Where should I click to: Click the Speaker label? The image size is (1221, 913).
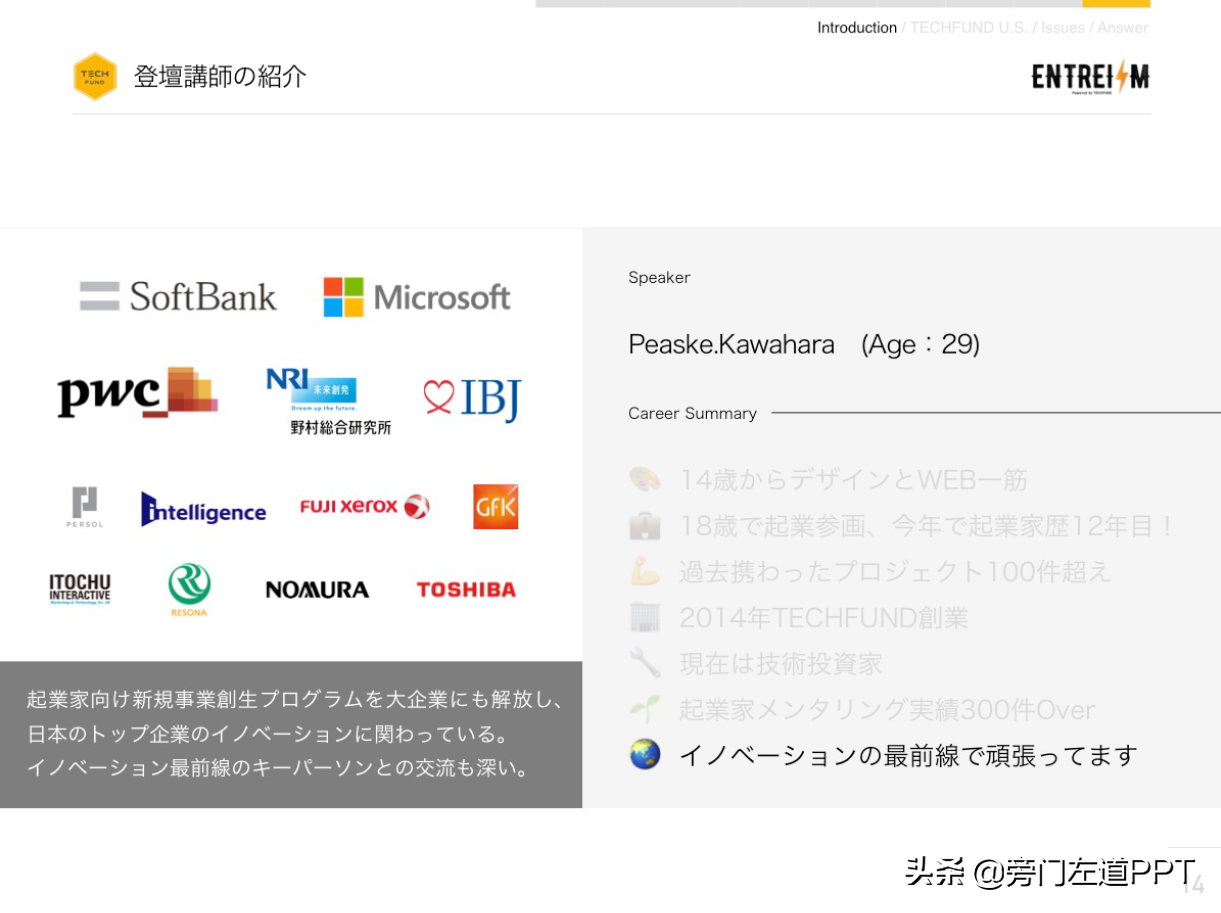(x=659, y=278)
